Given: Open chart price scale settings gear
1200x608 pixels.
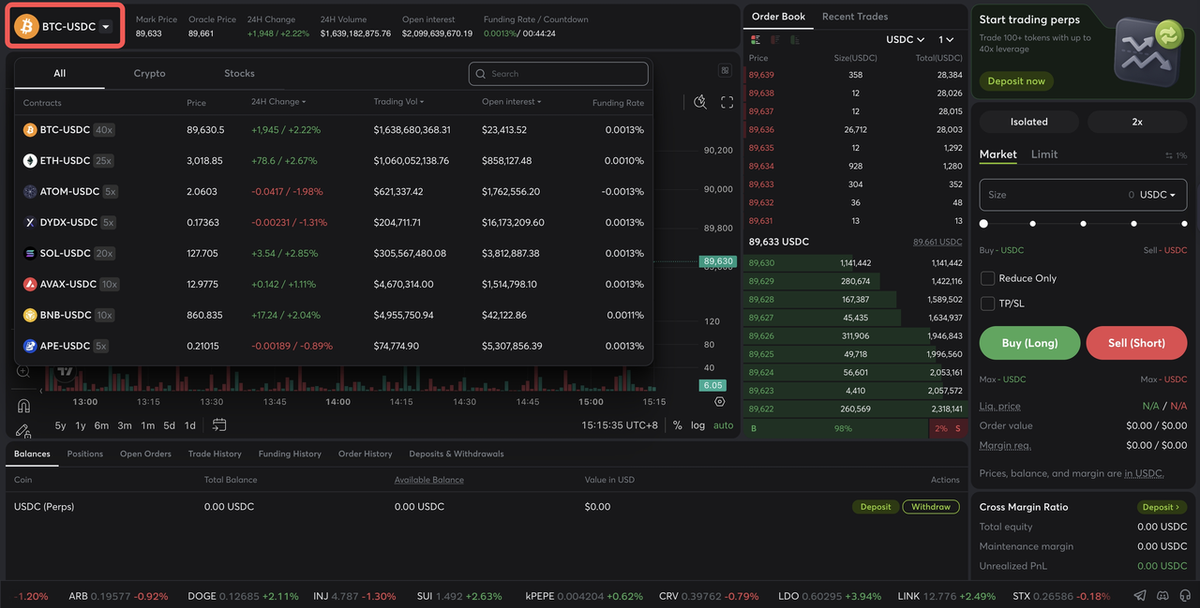Looking at the screenshot, I should (x=720, y=401).
